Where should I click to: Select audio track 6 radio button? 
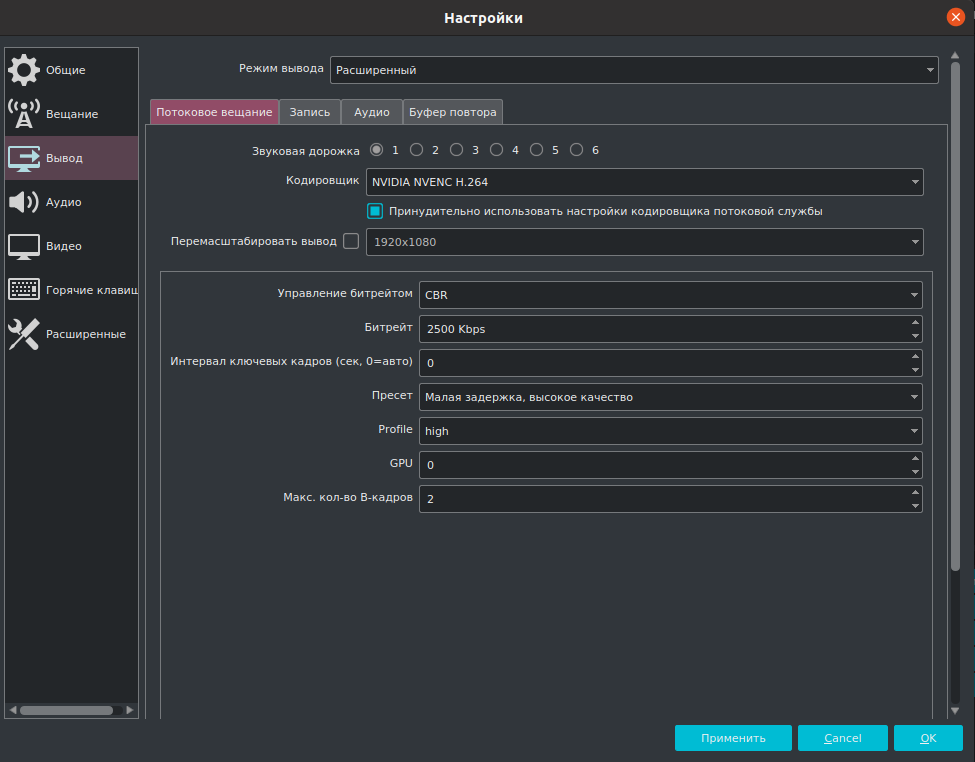[x=576, y=150]
